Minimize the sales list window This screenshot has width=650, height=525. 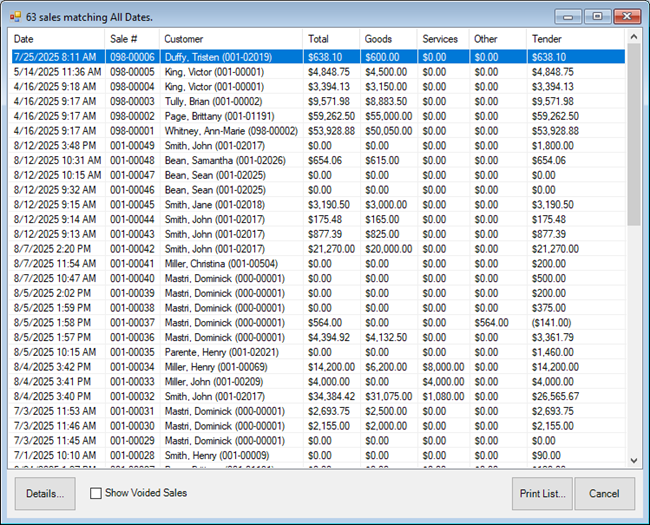(568, 17)
